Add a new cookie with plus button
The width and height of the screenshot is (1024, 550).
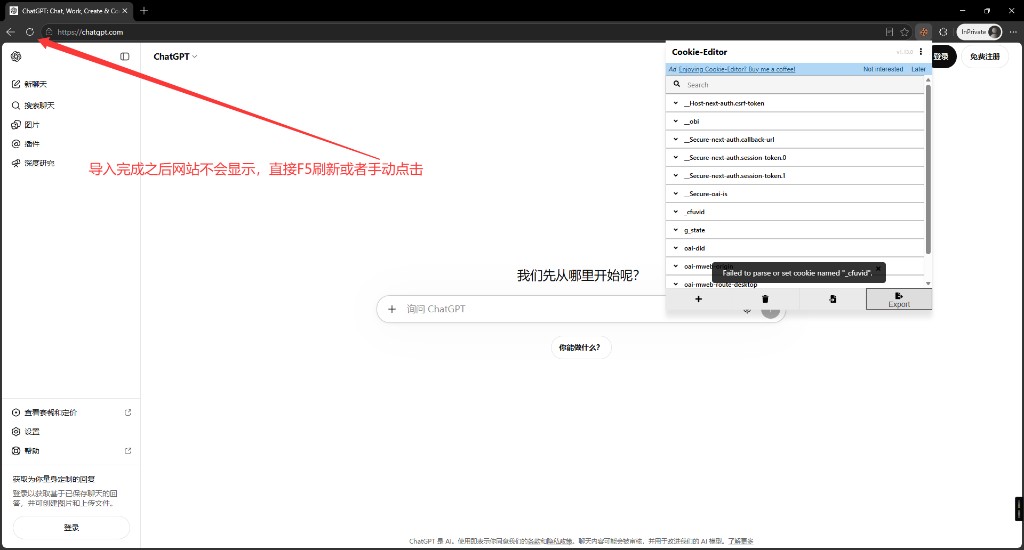[x=698, y=299]
